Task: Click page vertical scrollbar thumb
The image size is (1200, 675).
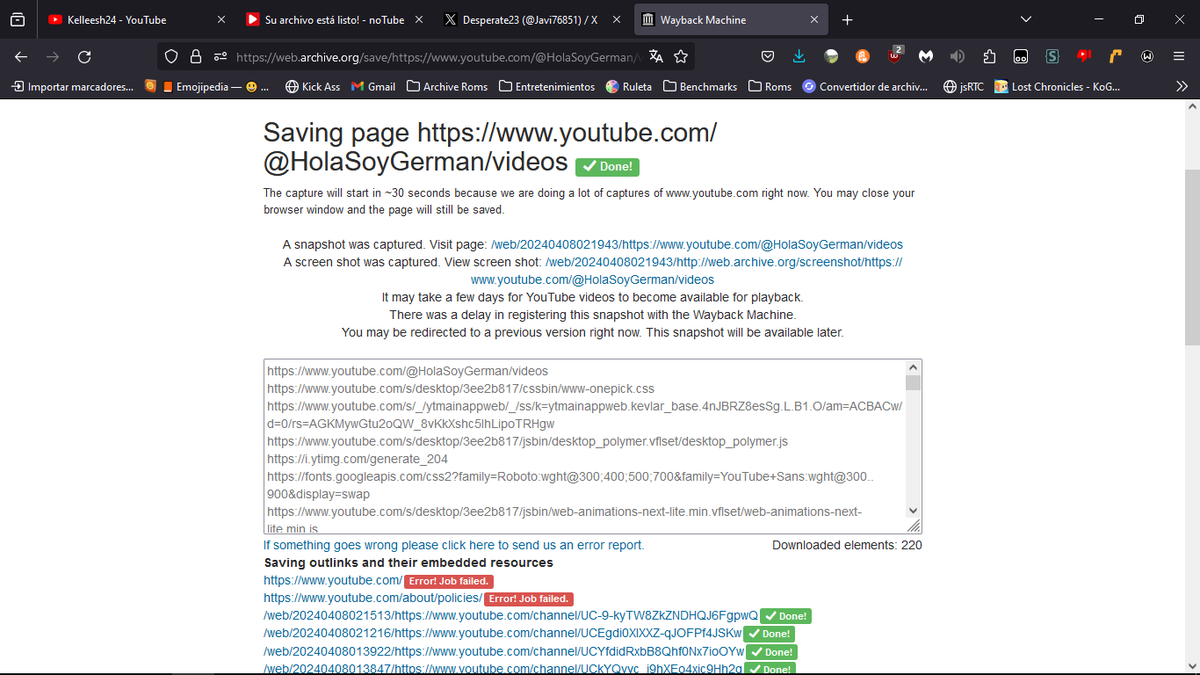Action: point(1192,257)
